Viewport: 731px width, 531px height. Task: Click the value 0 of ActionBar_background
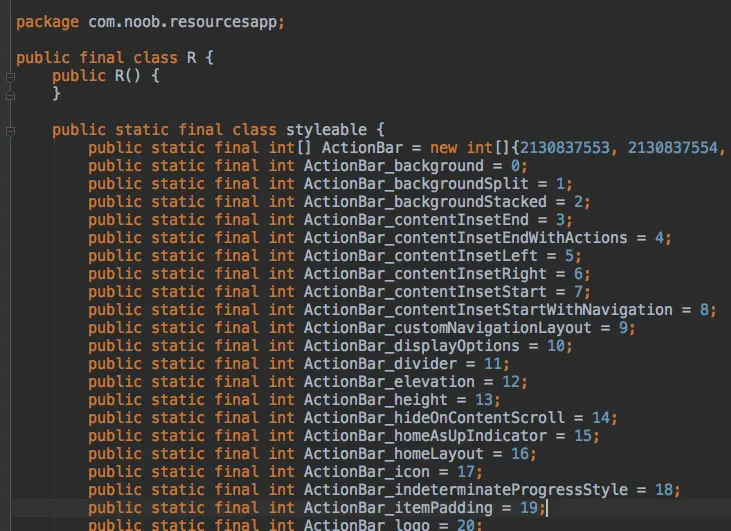pyautogui.click(x=515, y=166)
